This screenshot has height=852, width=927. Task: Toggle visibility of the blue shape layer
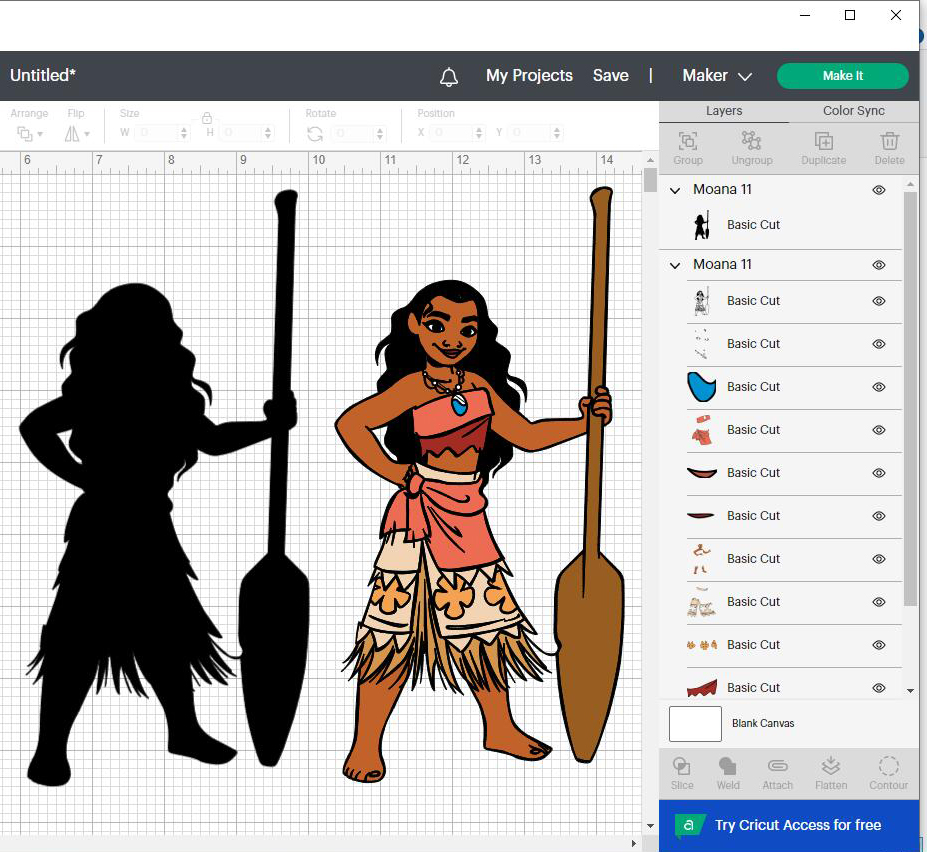tap(879, 387)
